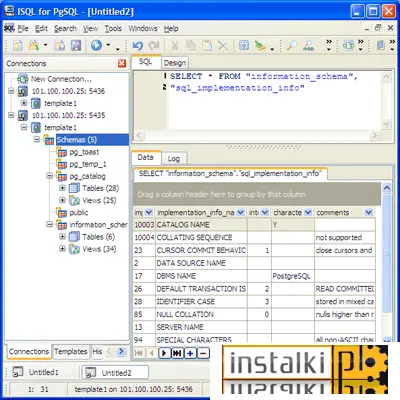The image size is (400, 400).
Task: Open filter dropdown on implementation_info_name column
Action: coord(240,212)
